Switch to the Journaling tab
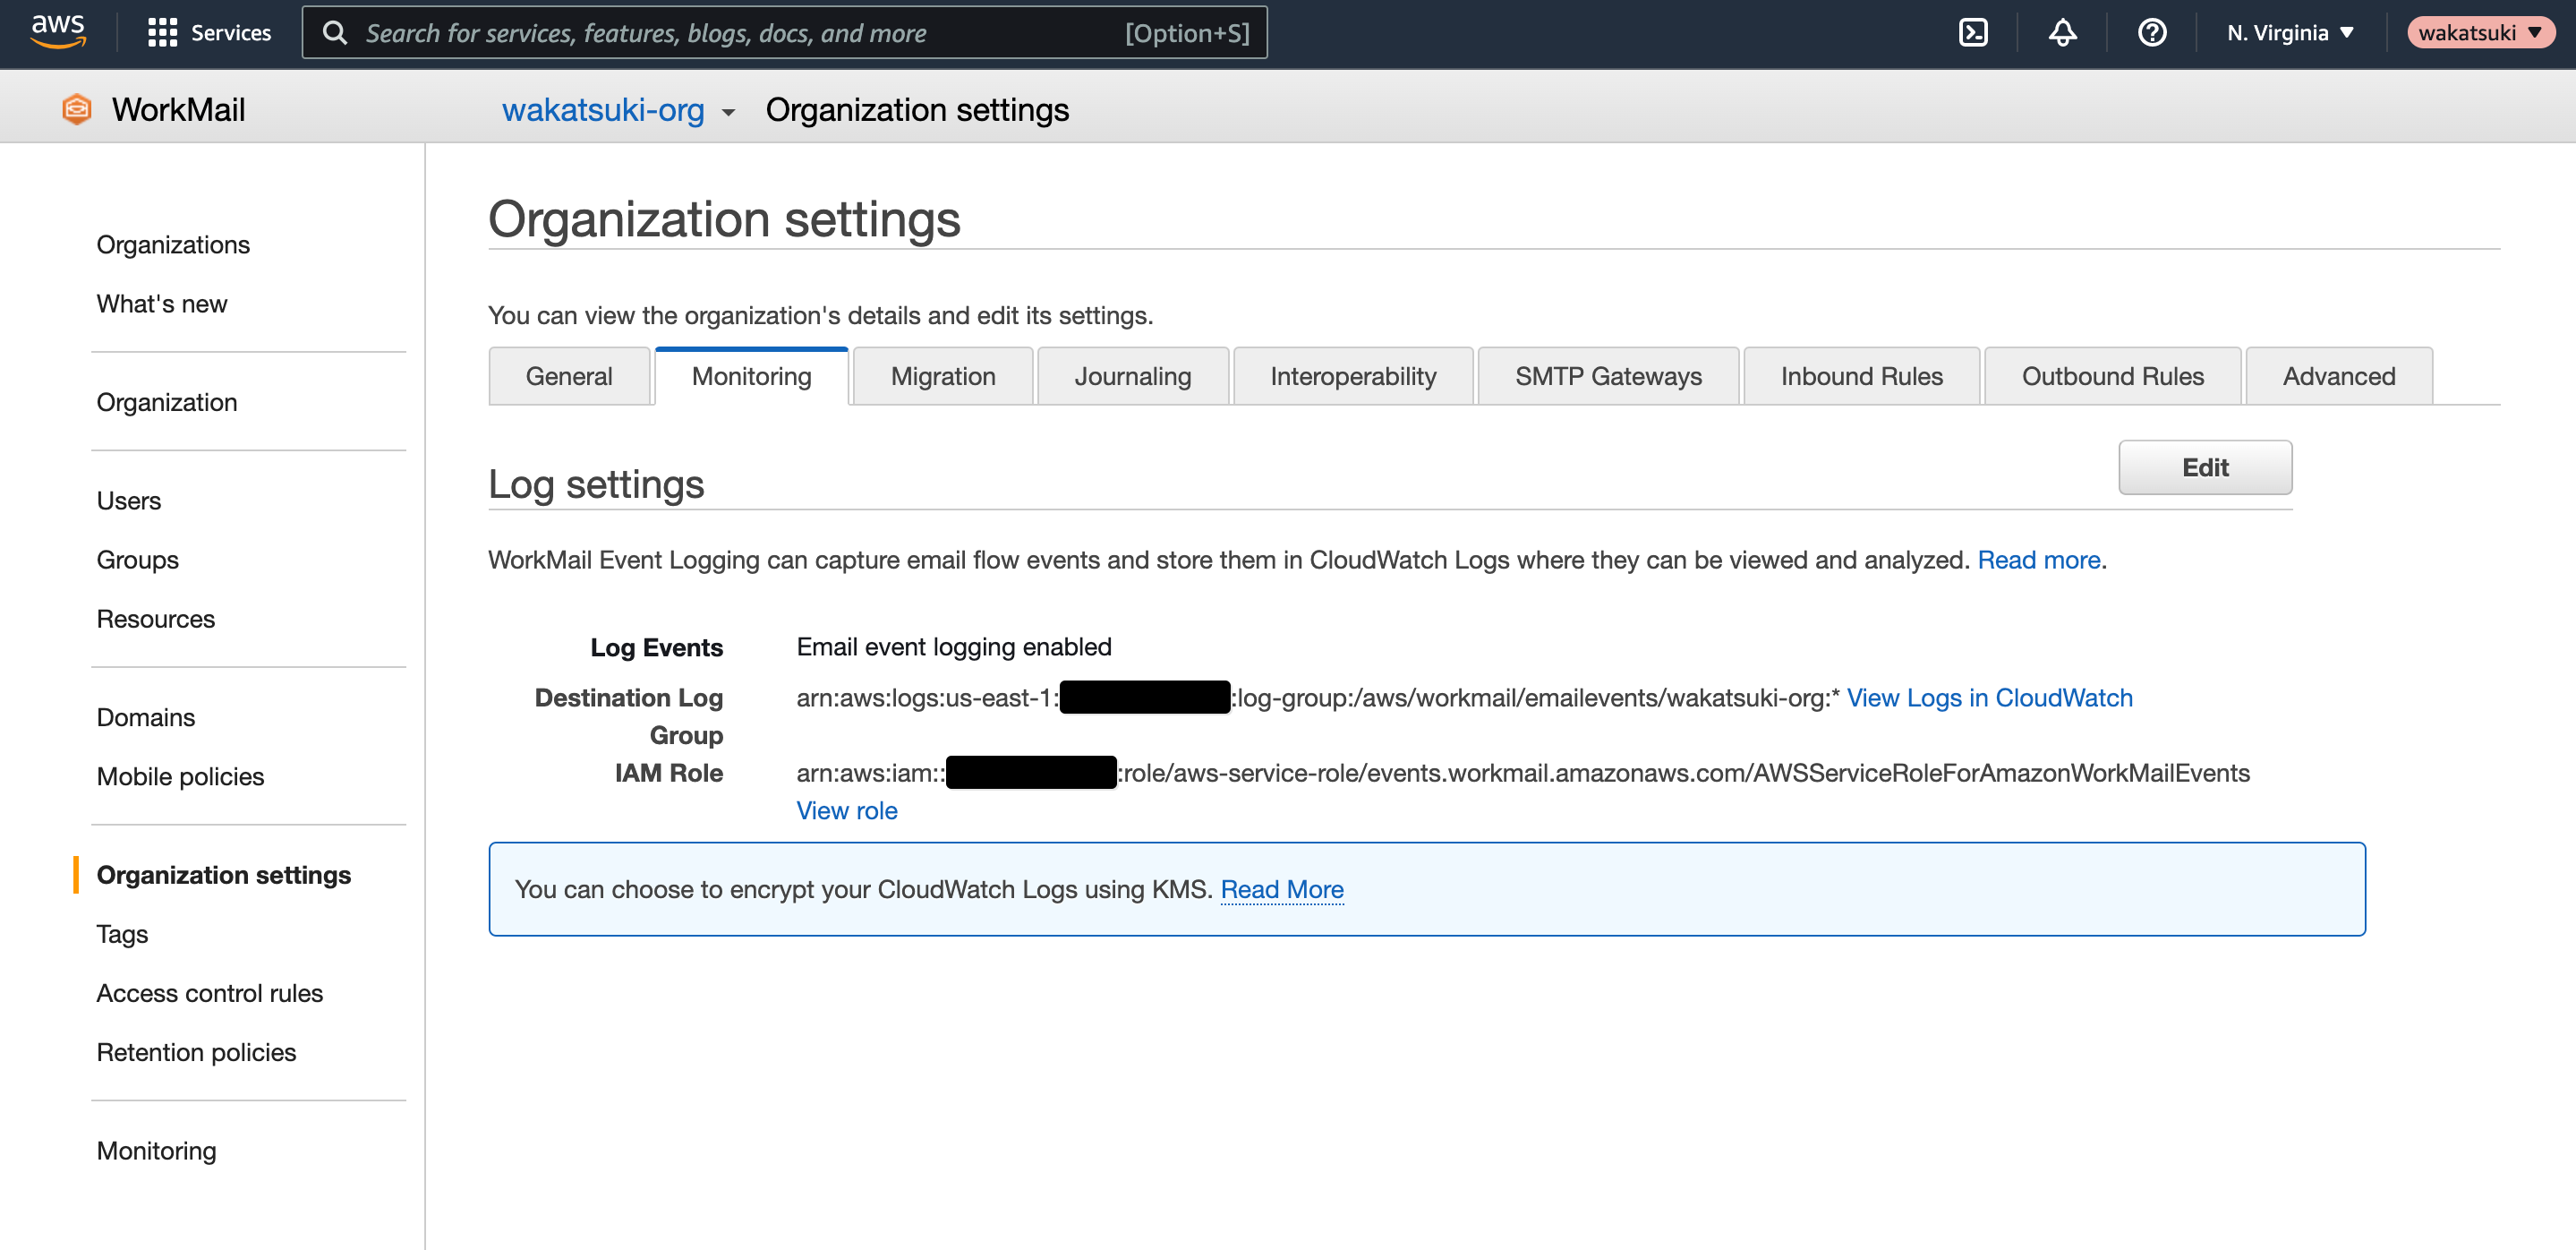Image resolution: width=2576 pixels, height=1250 pixels. (x=1132, y=376)
